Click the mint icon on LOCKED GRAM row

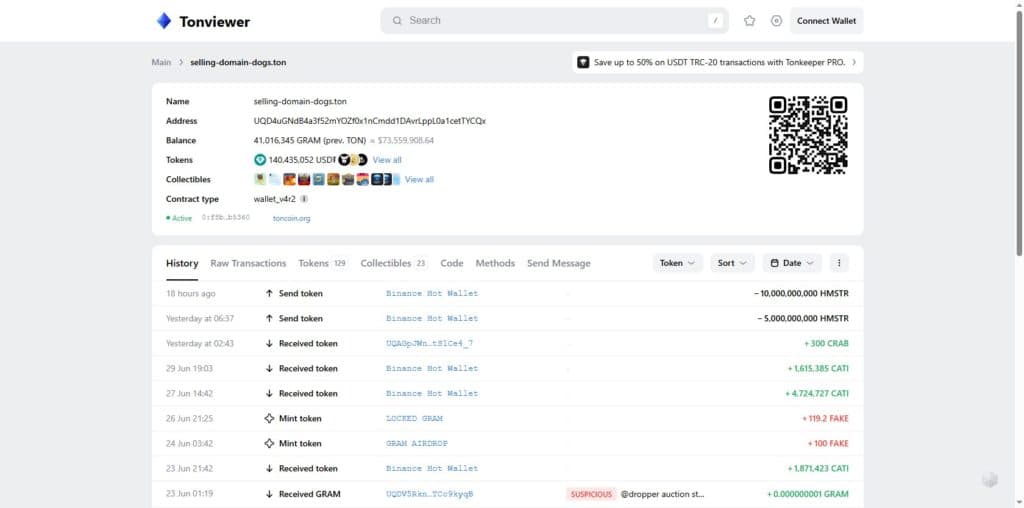pyautogui.click(x=269, y=419)
